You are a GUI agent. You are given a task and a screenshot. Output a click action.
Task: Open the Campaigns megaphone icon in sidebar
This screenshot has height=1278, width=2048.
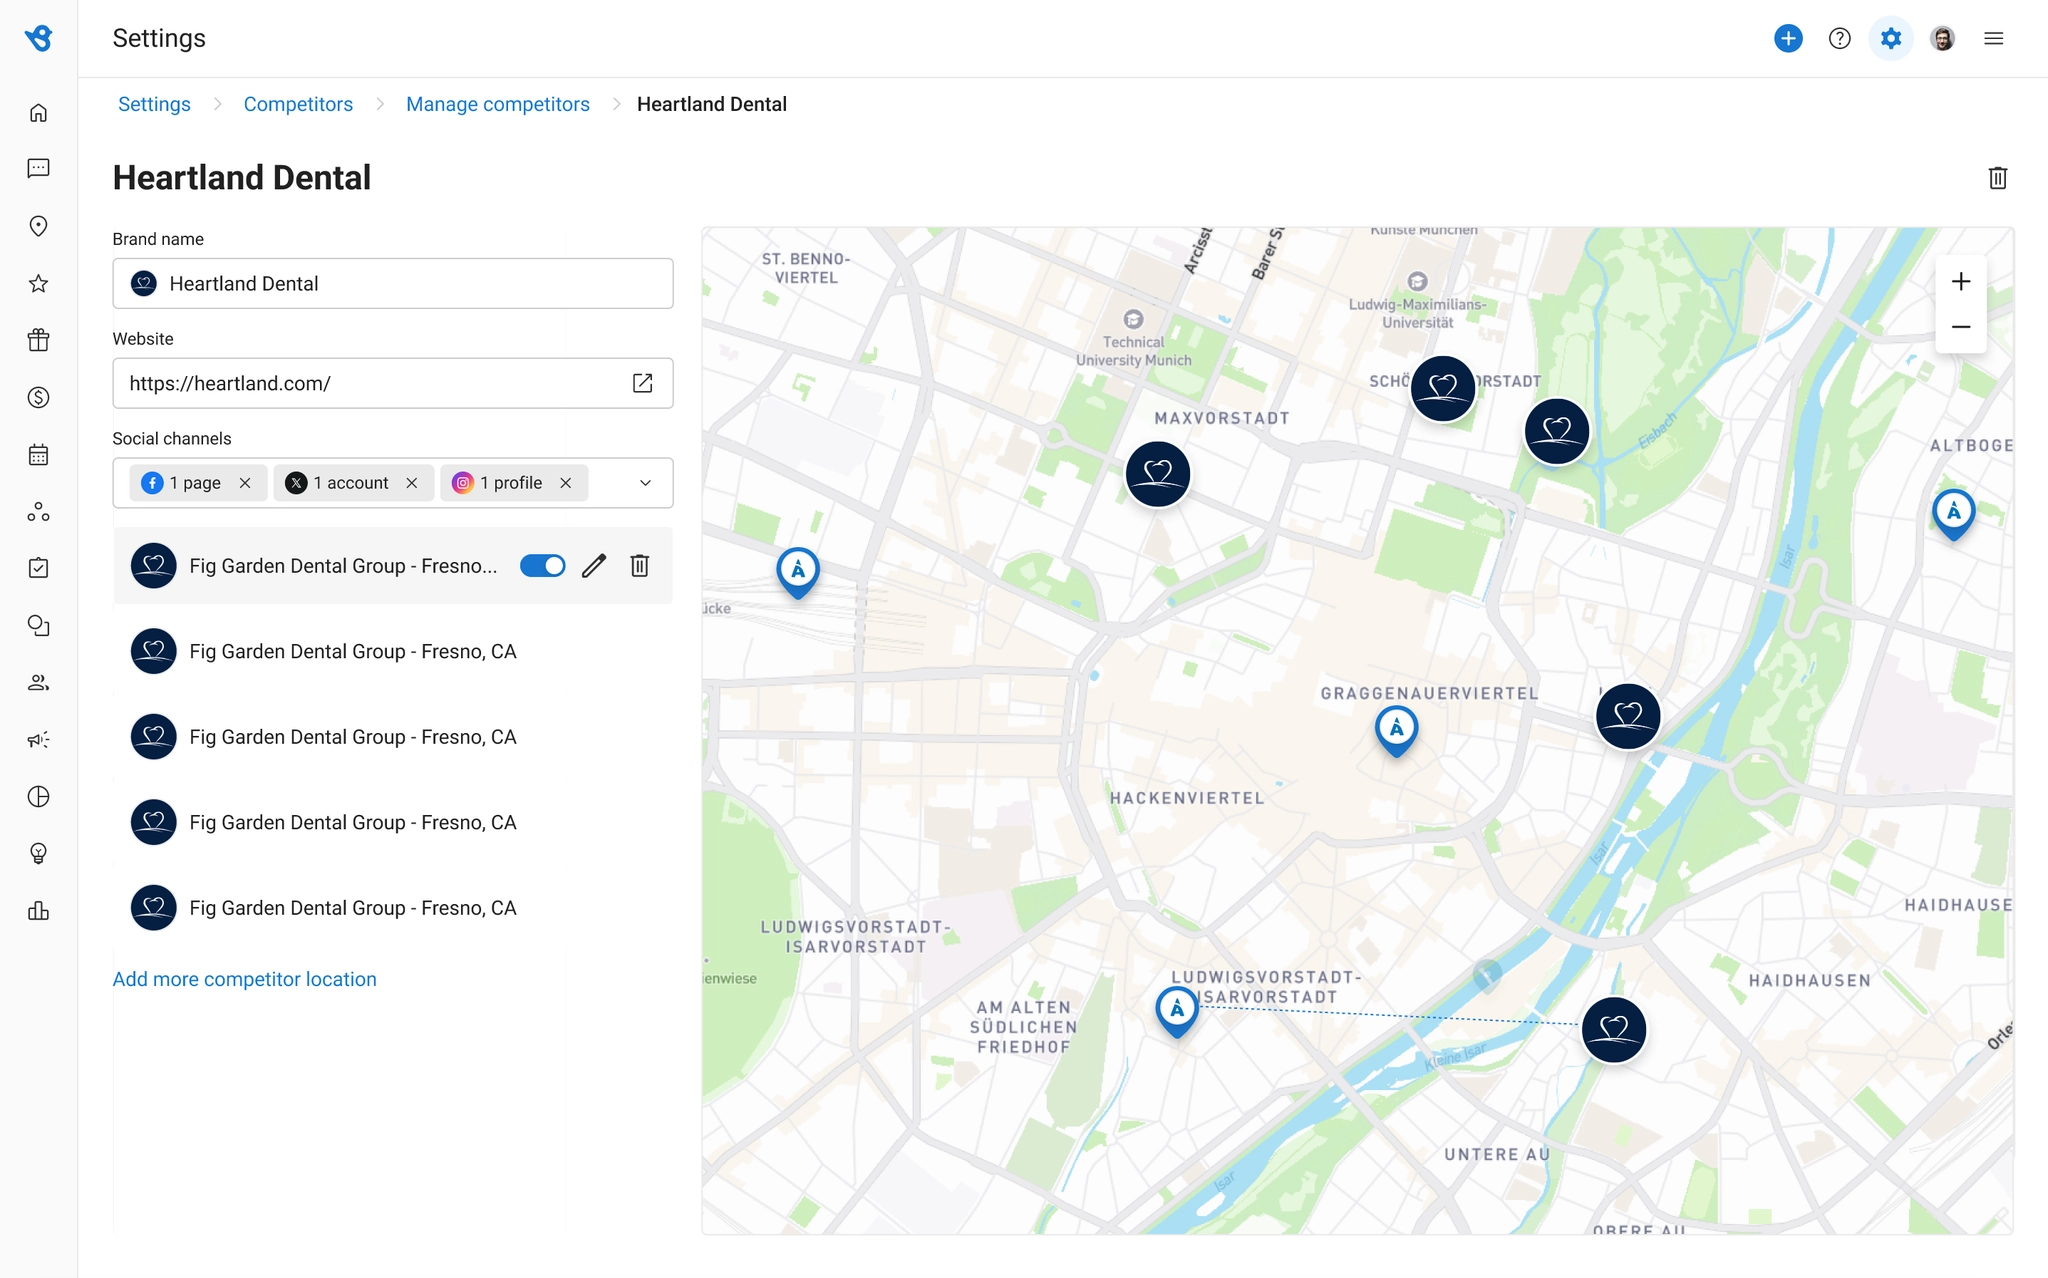[38, 740]
